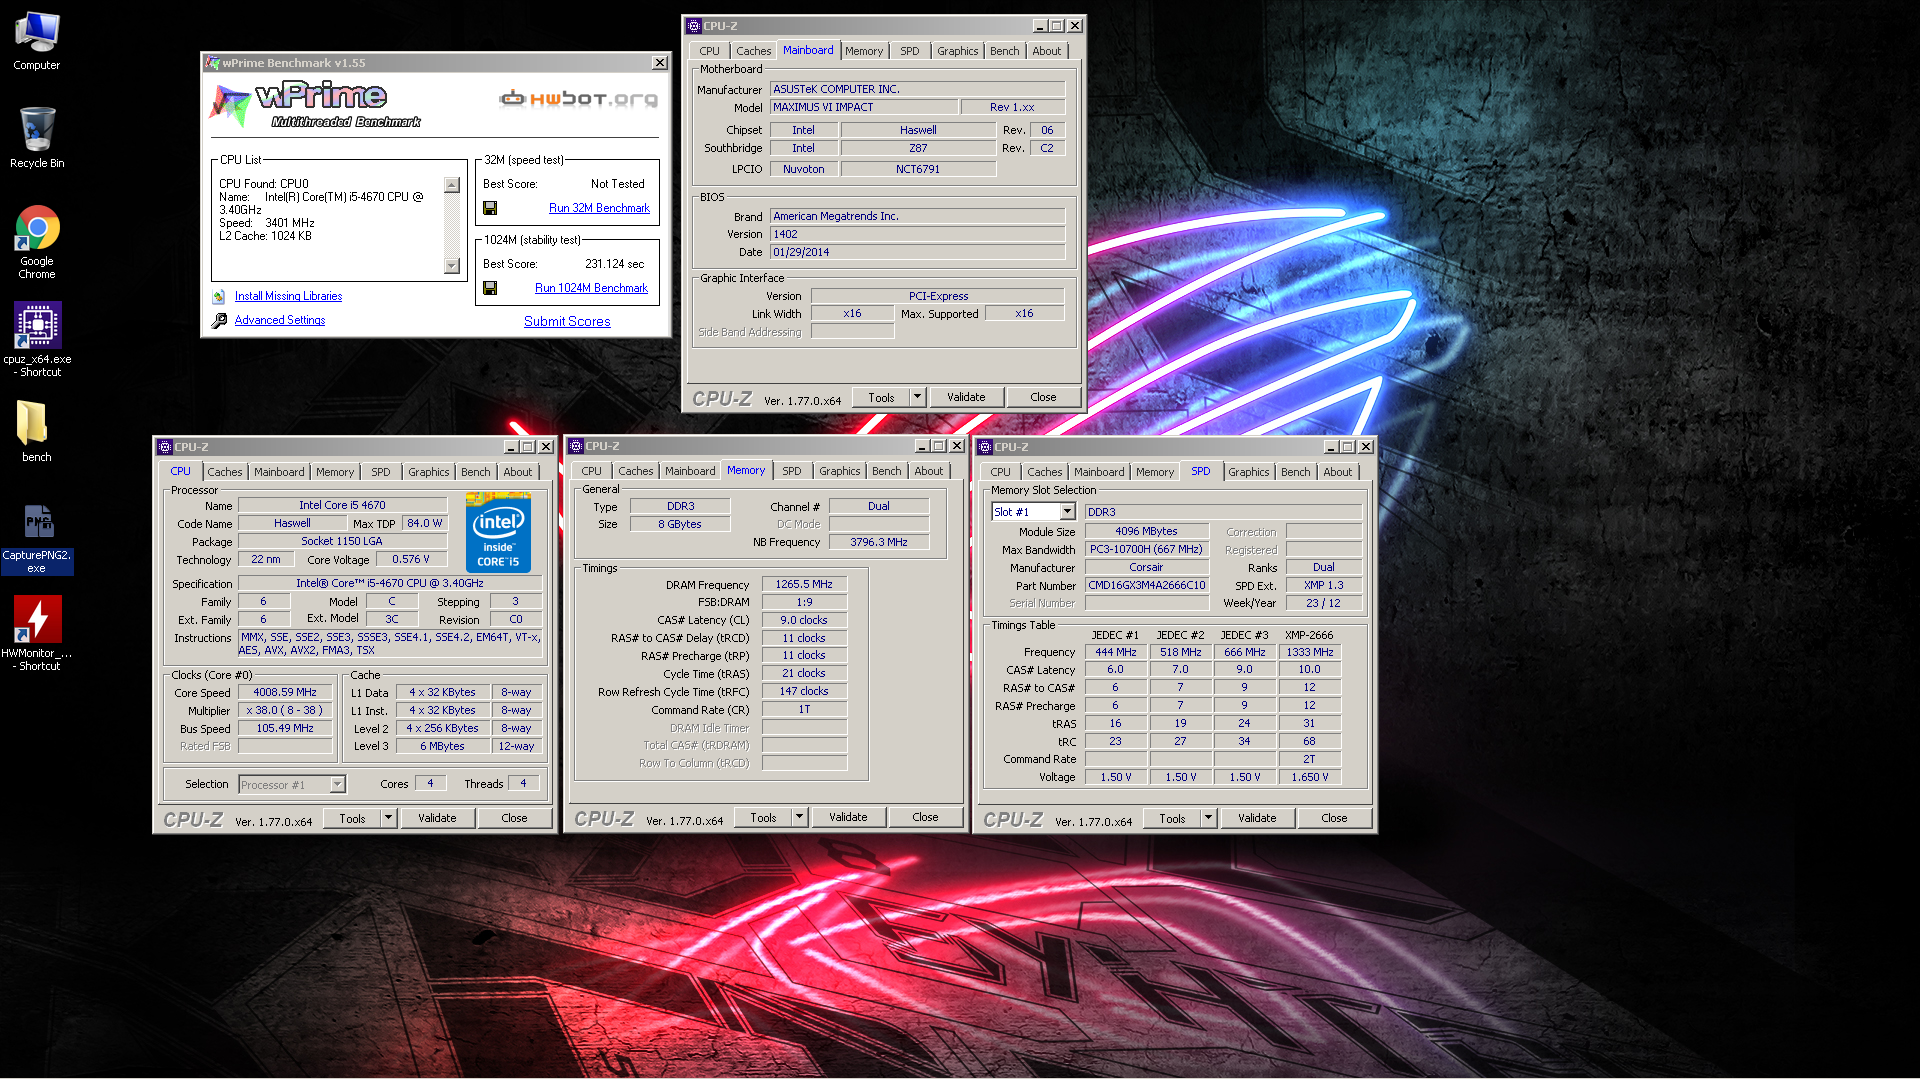Click the Part Number CMD16GX3M4A2666C10 field

point(1146,585)
